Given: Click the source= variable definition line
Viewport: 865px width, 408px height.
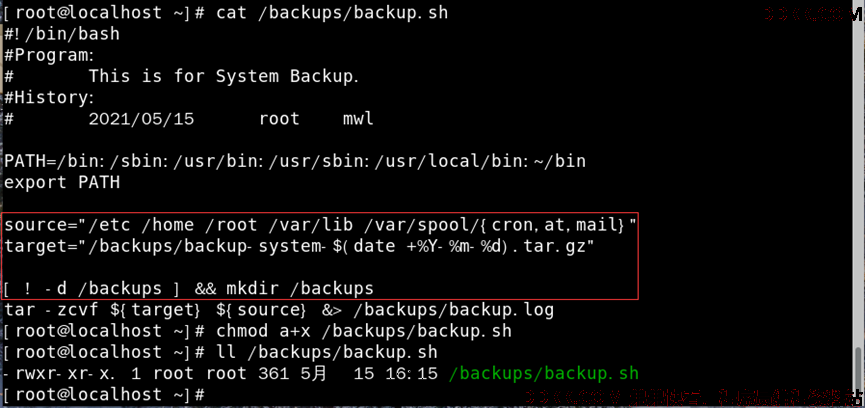Looking at the screenshot, I should click(x=321, y=225).
